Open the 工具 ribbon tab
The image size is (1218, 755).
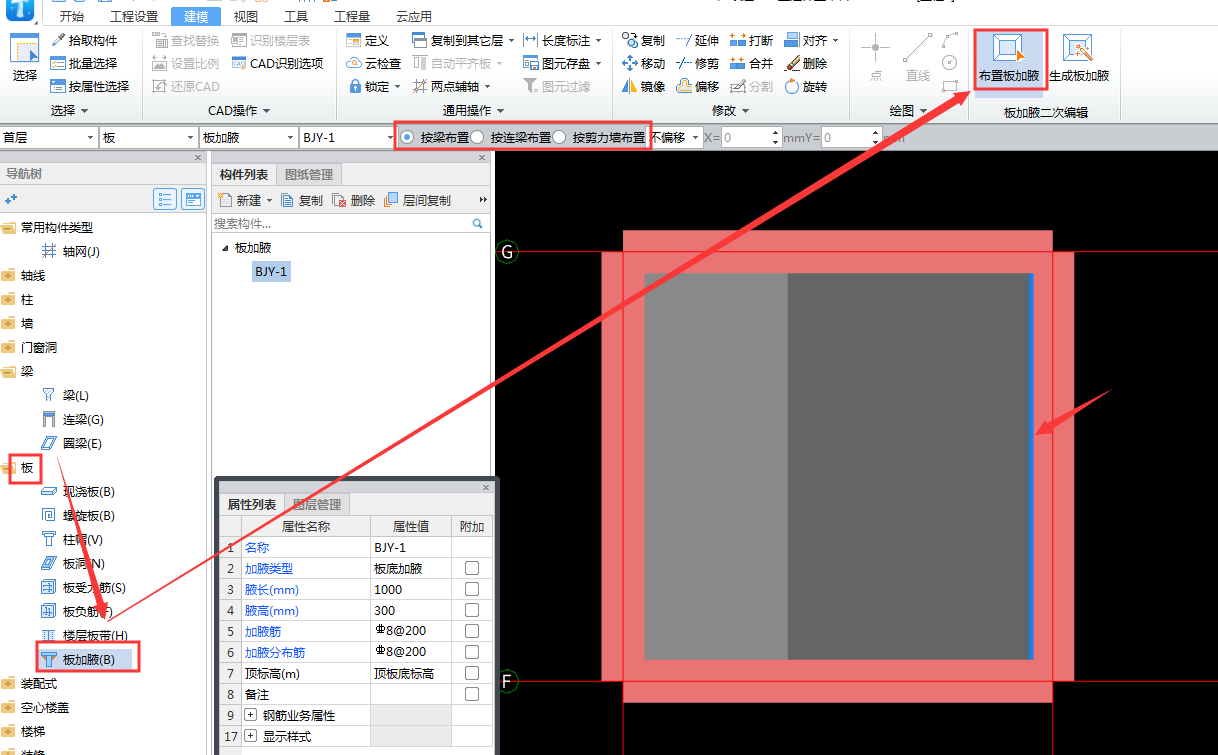click(296, 16)
